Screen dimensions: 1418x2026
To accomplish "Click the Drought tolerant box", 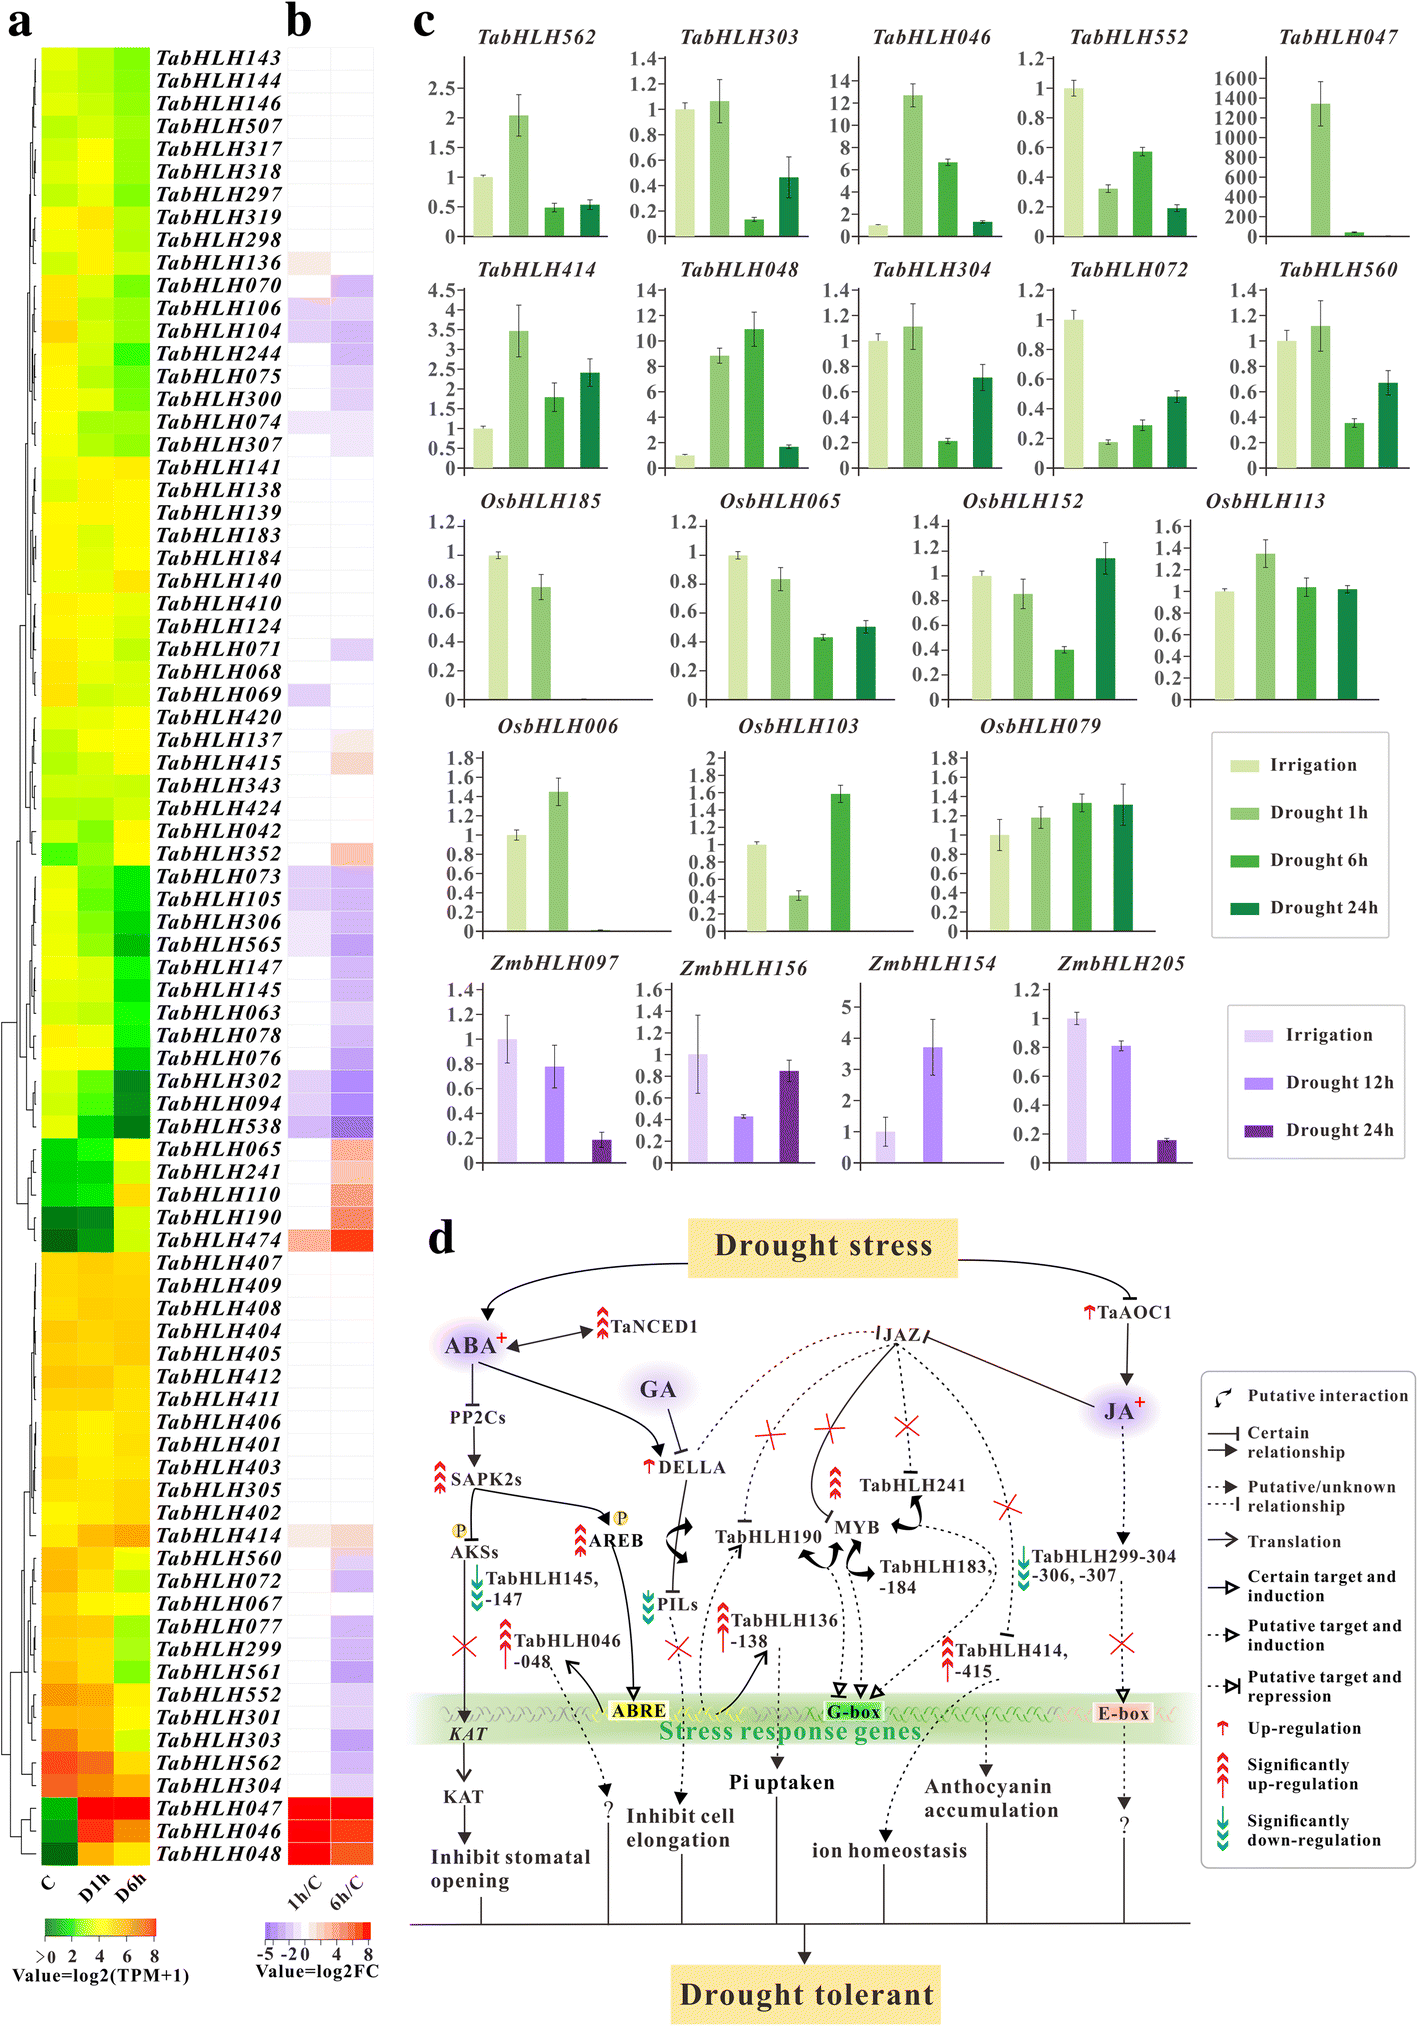I will (x=806, y=1994).
